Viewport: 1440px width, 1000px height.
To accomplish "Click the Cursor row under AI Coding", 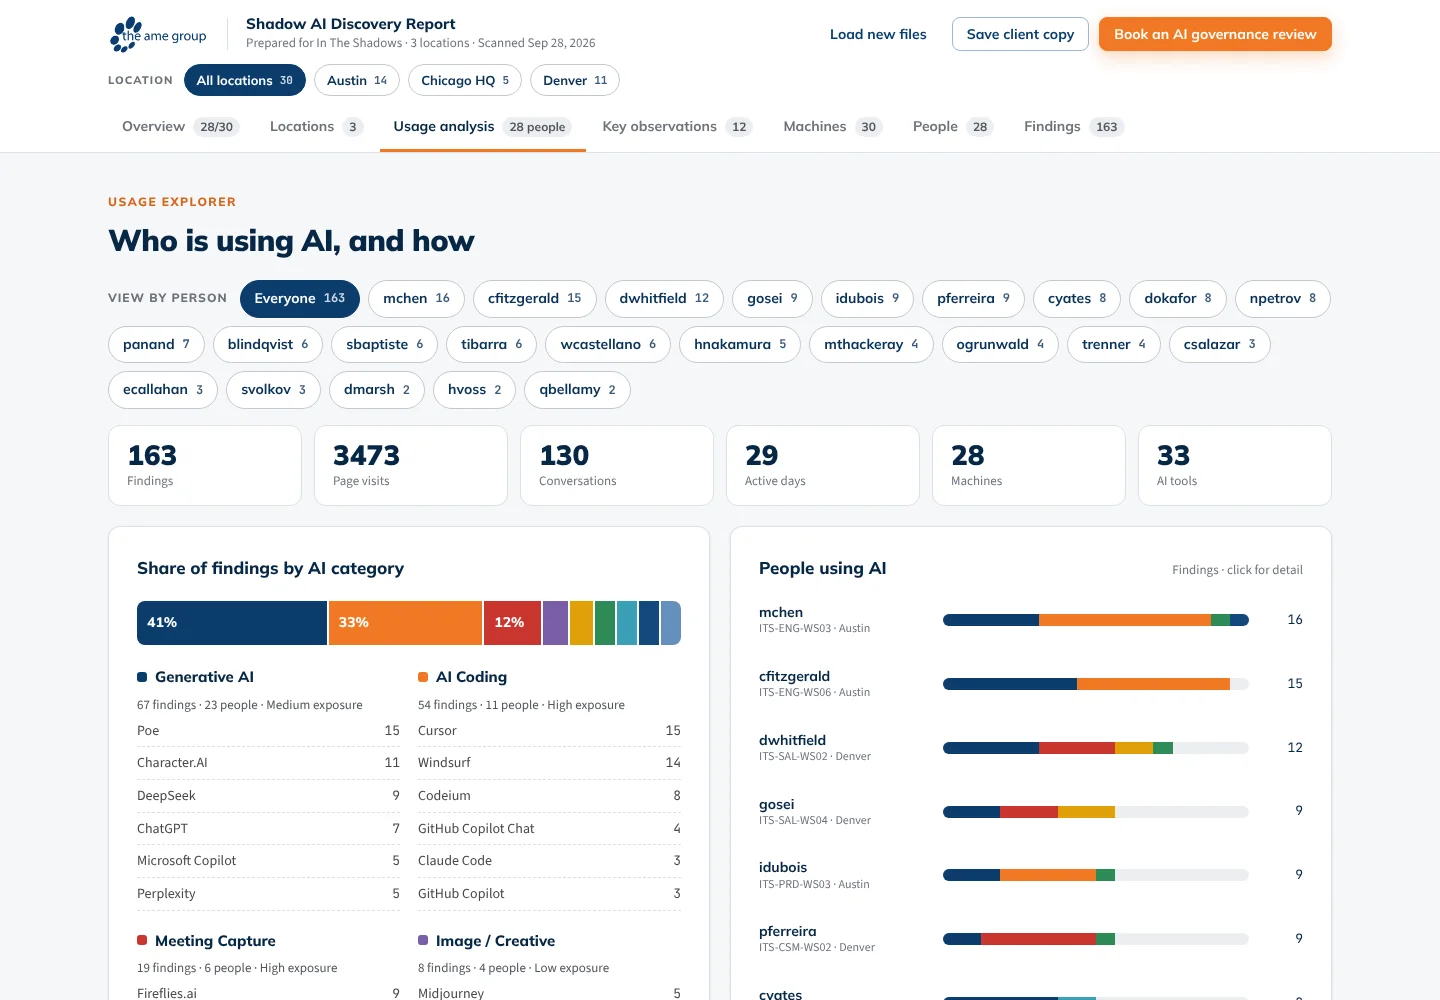I will (x=549, y=731).
